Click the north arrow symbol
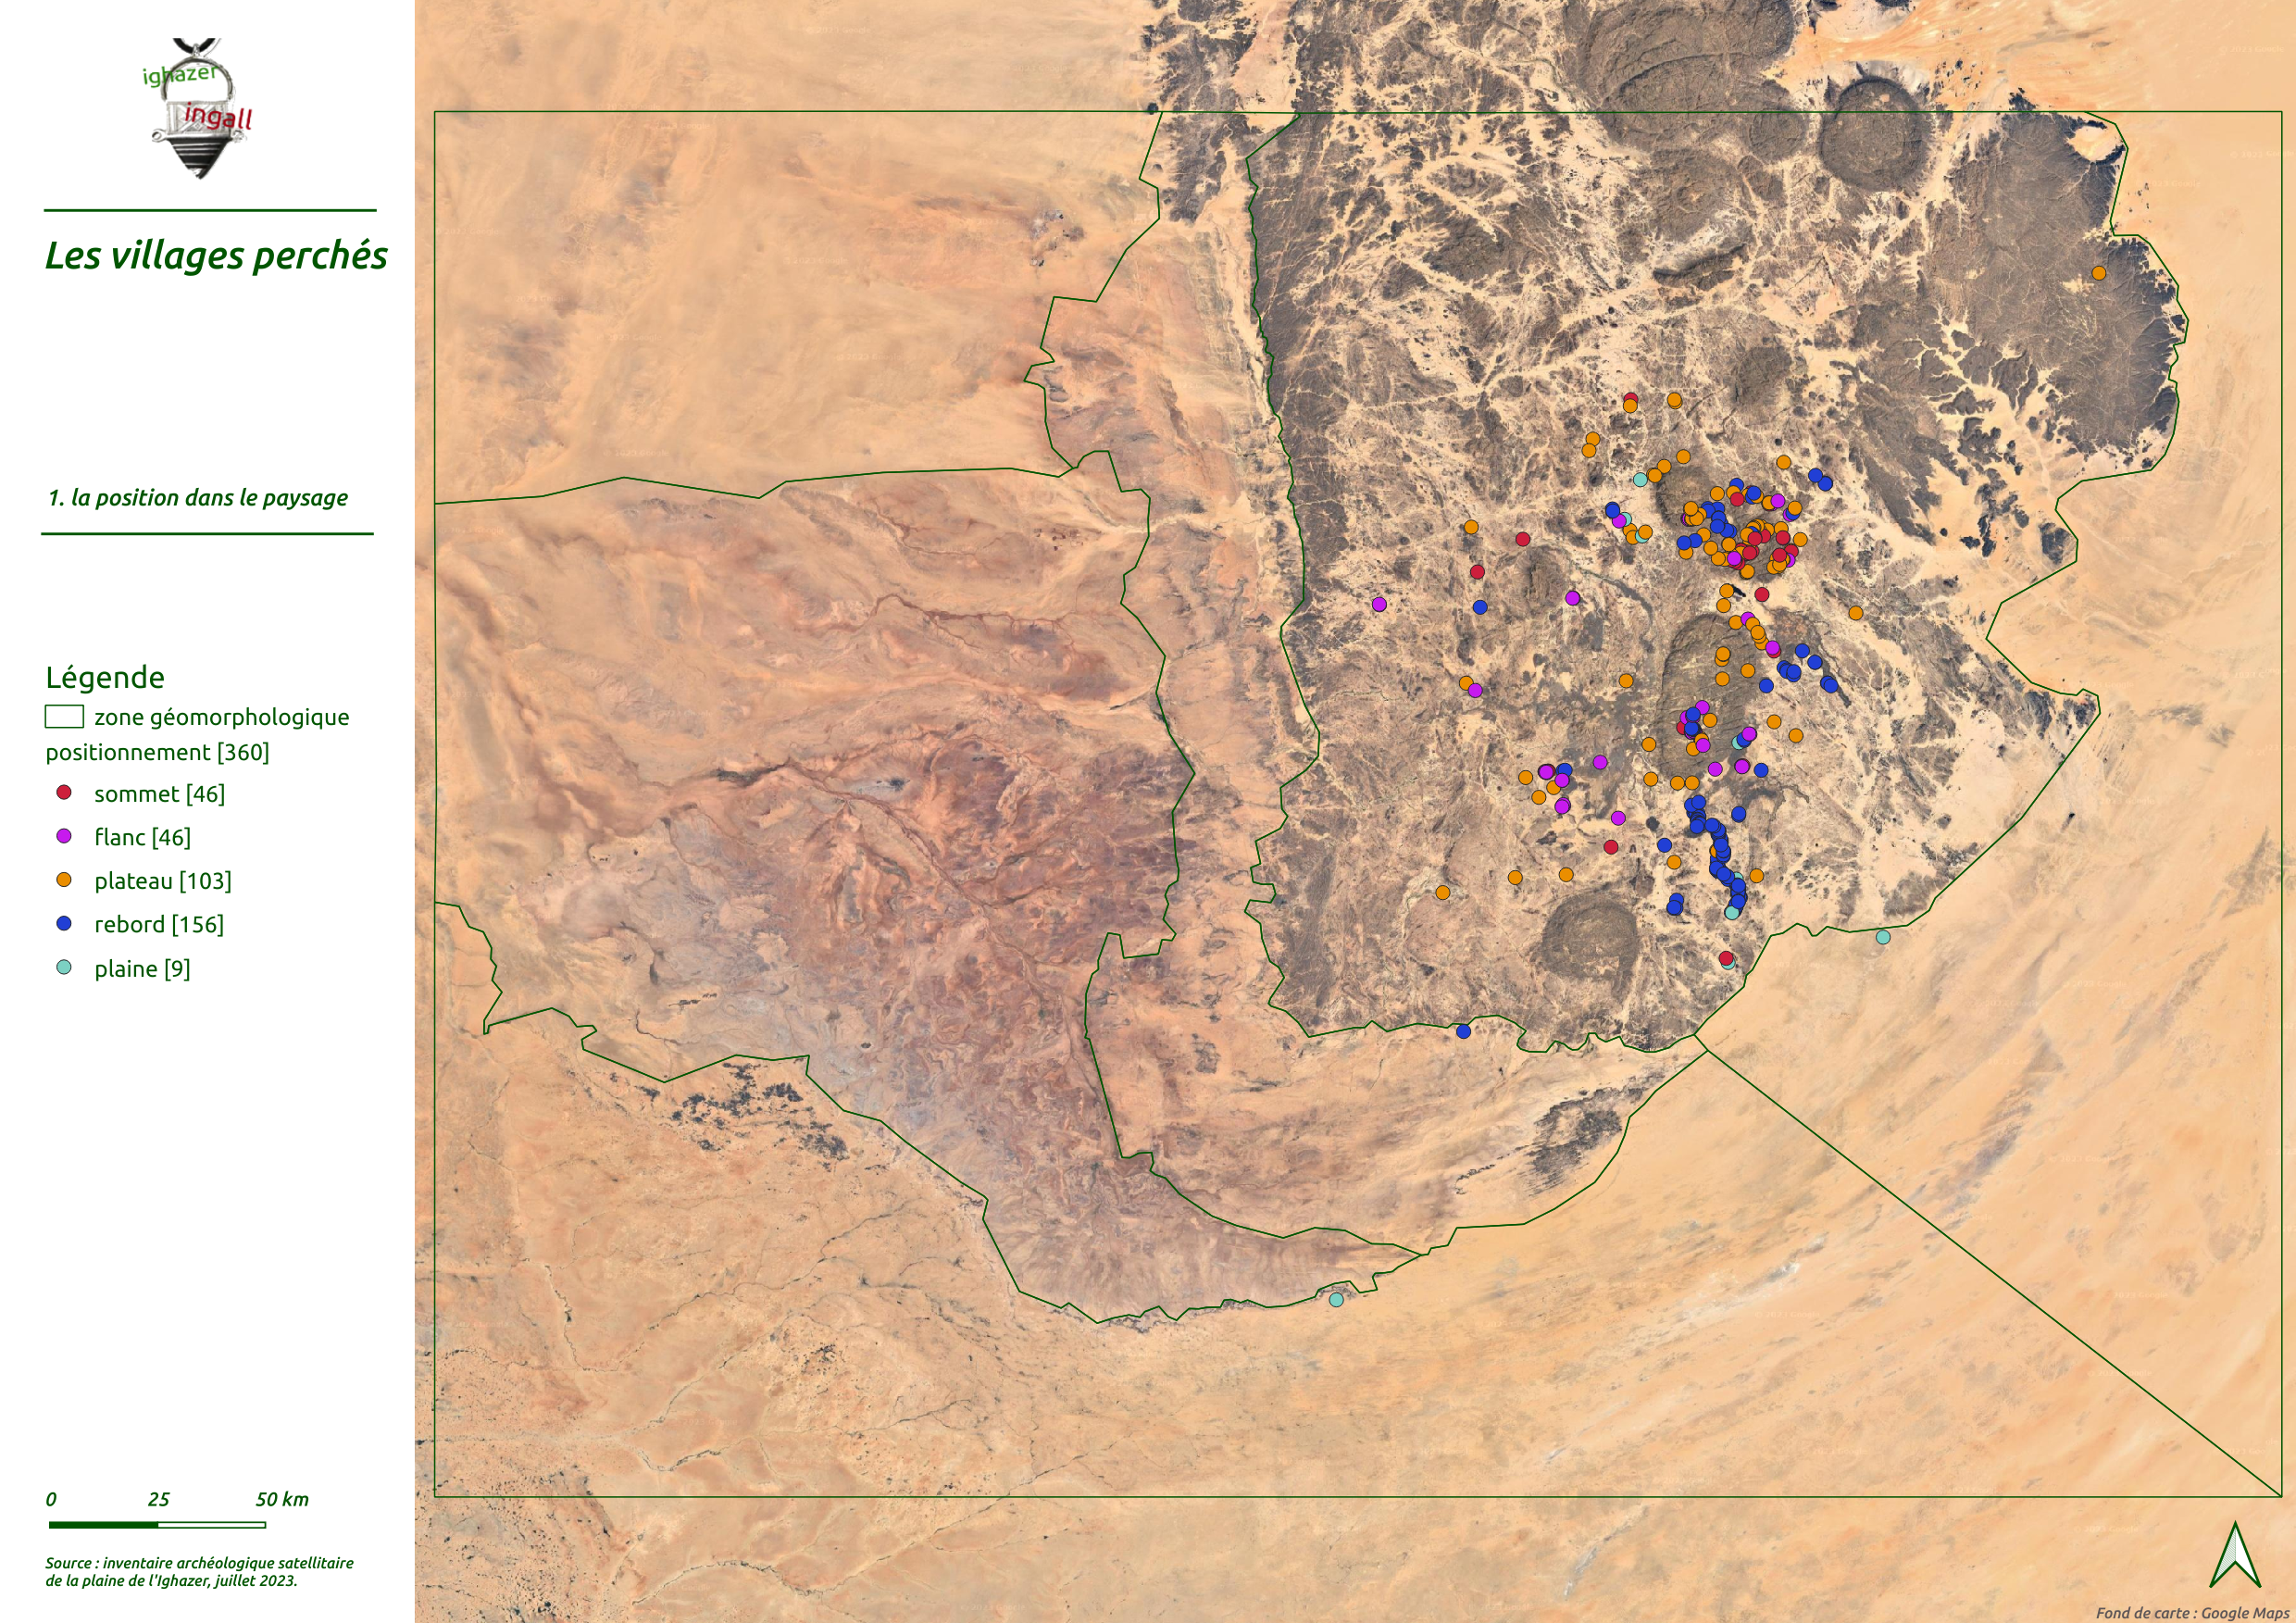 click(2235, 1555)
